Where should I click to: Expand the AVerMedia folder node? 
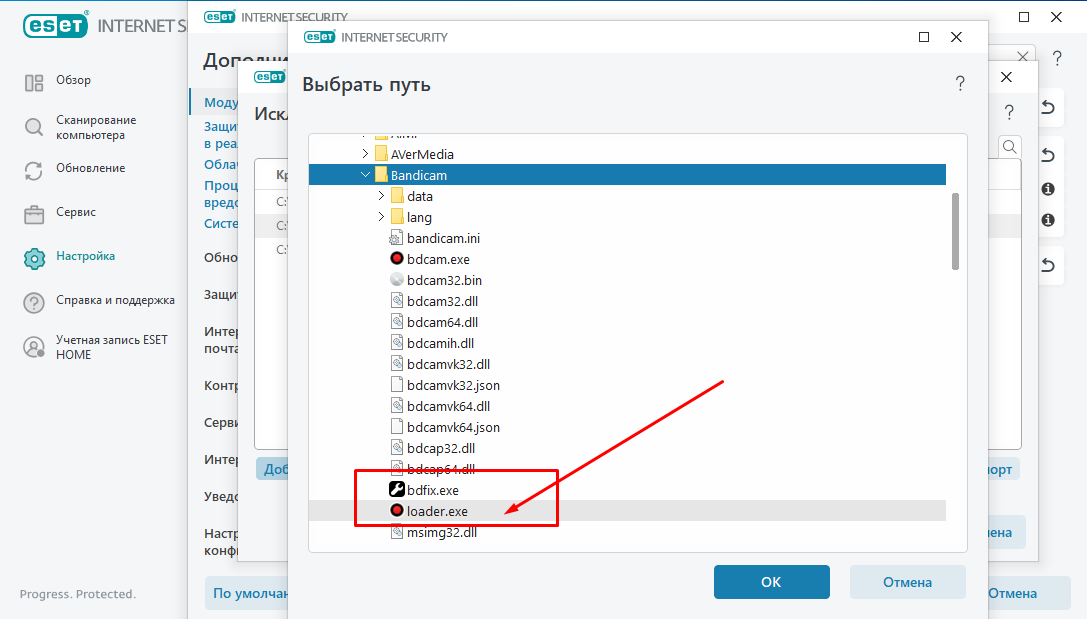[365, 154]
